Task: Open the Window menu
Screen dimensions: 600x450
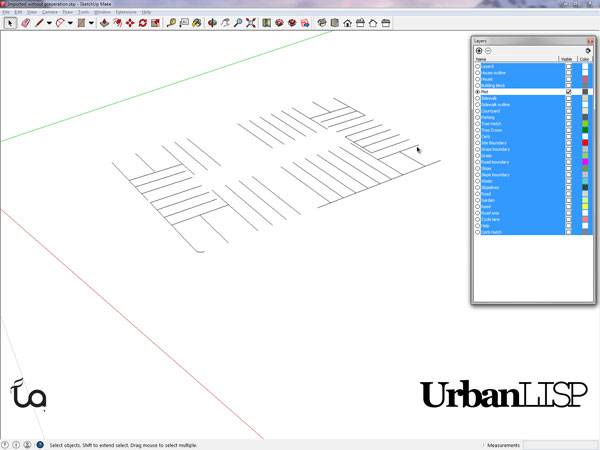Action: 102,12
